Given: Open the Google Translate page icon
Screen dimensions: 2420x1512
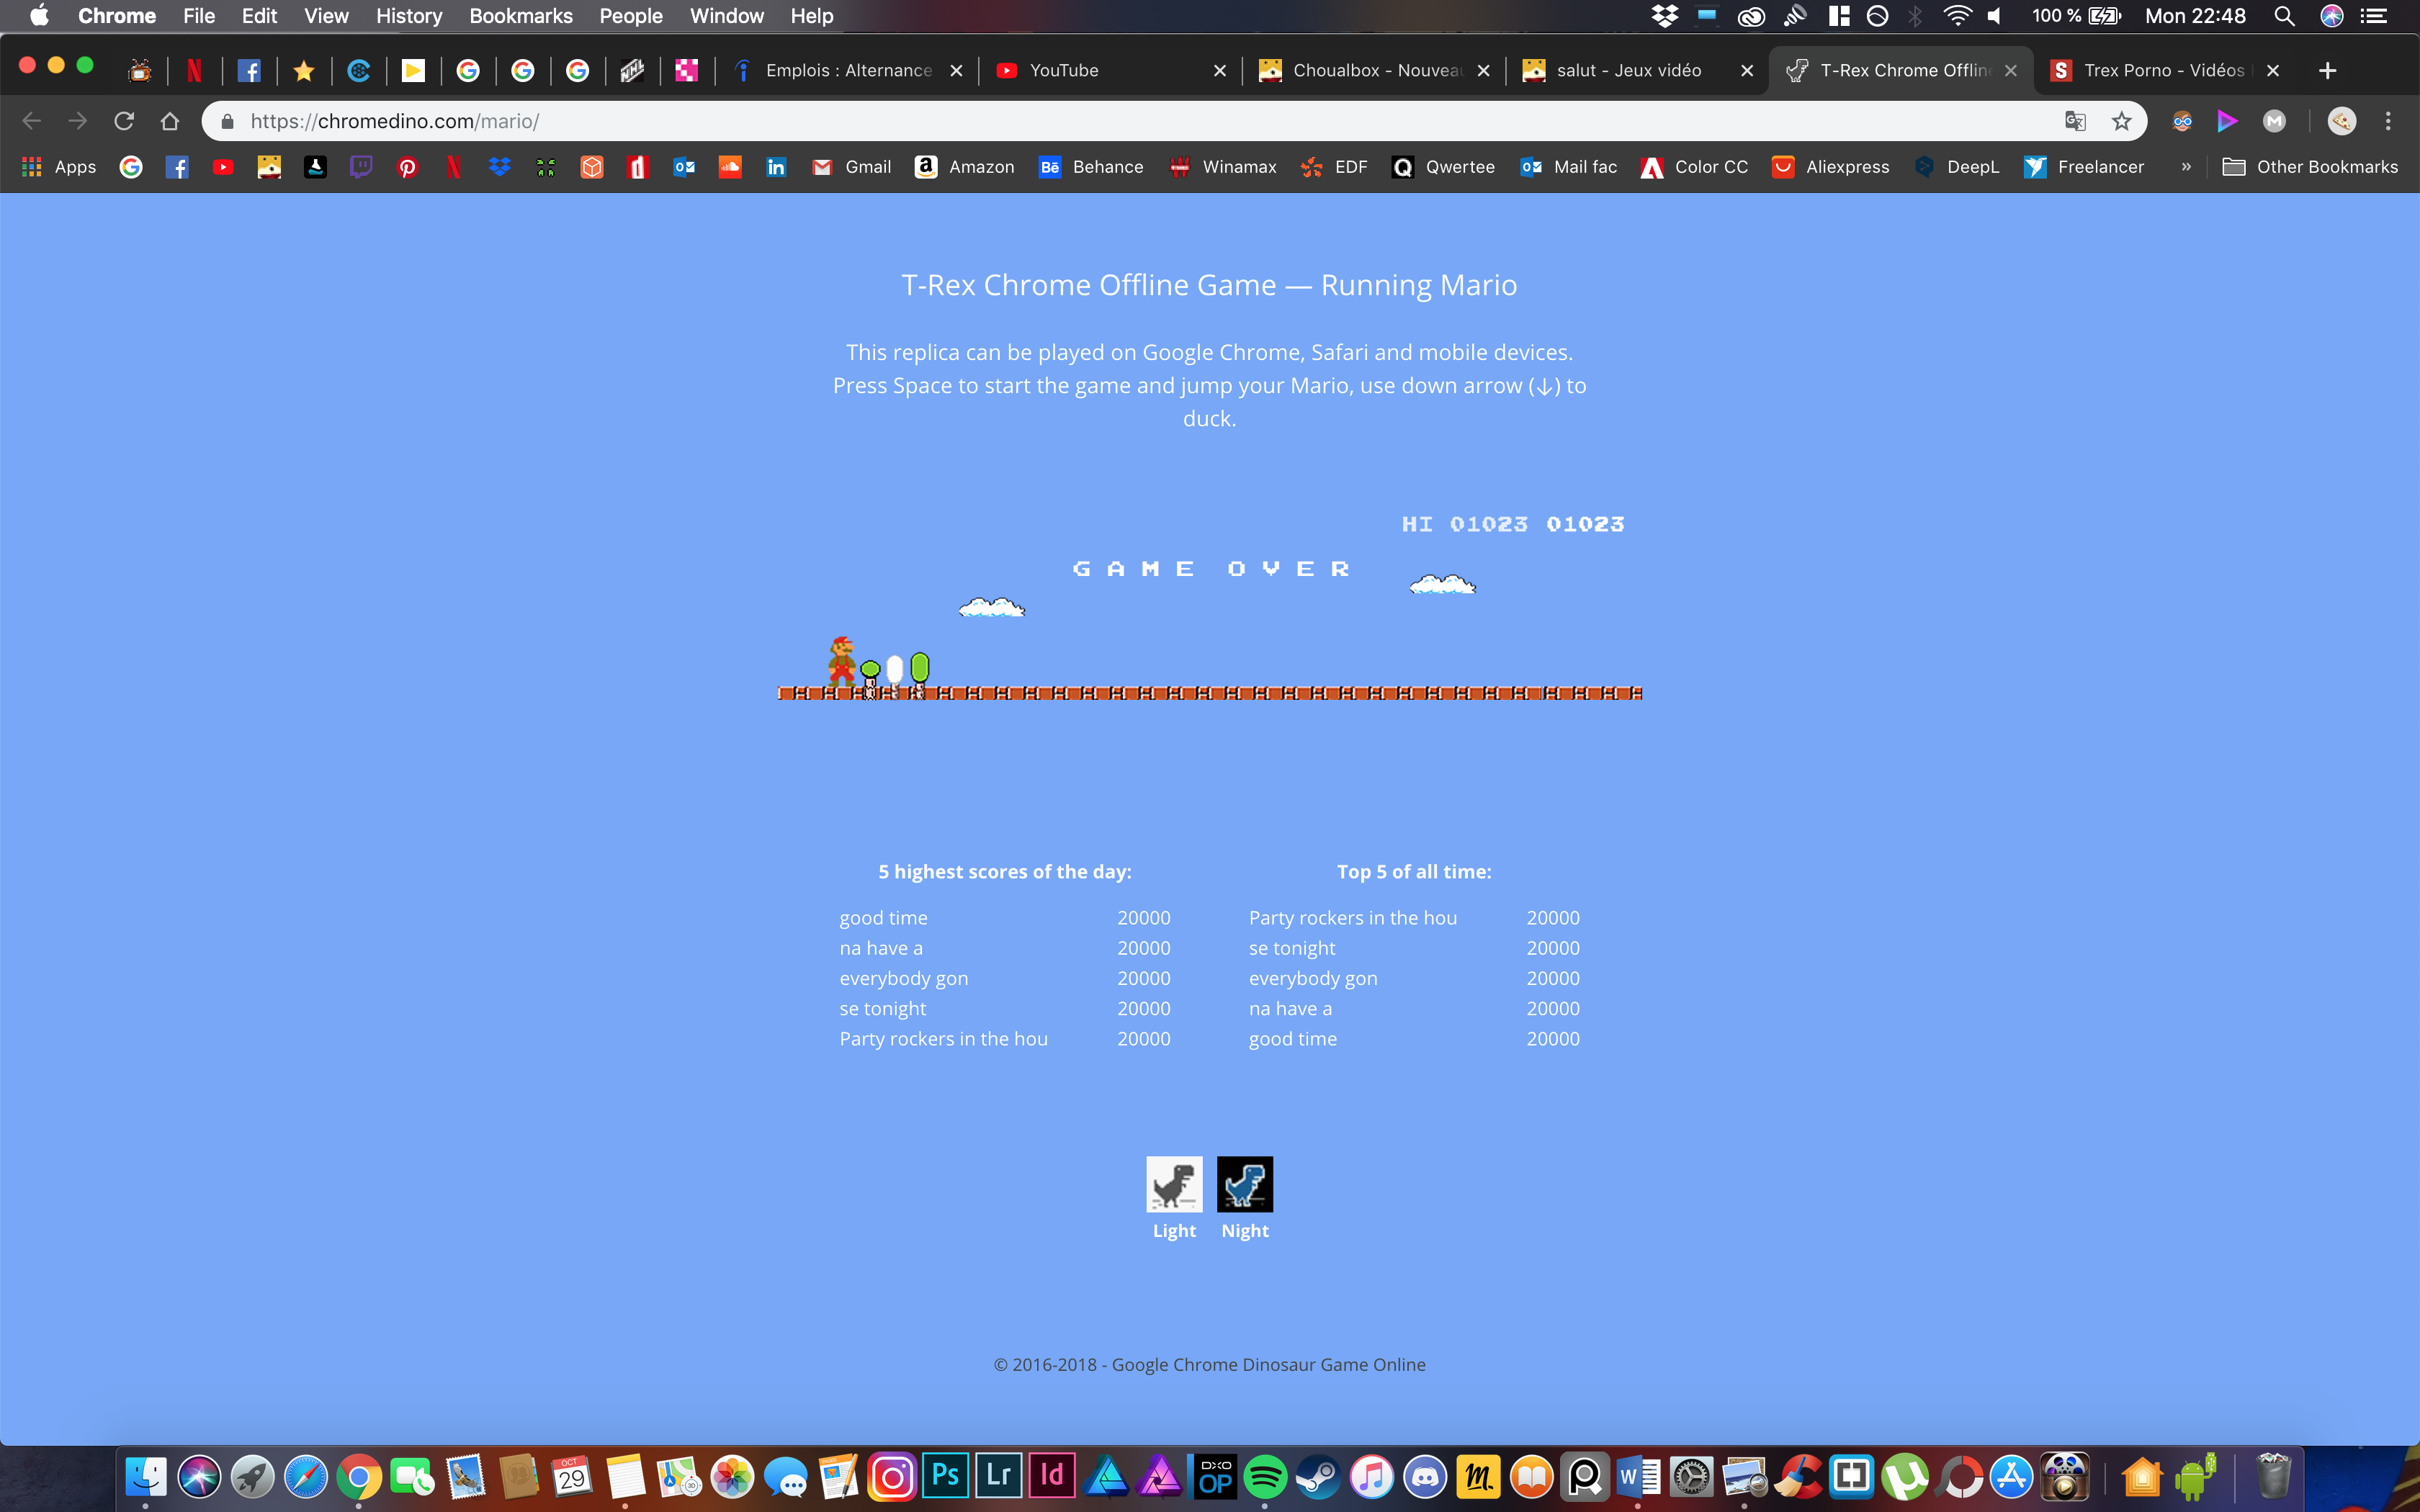Looking at the screenshot, I should pos(2075,121).
